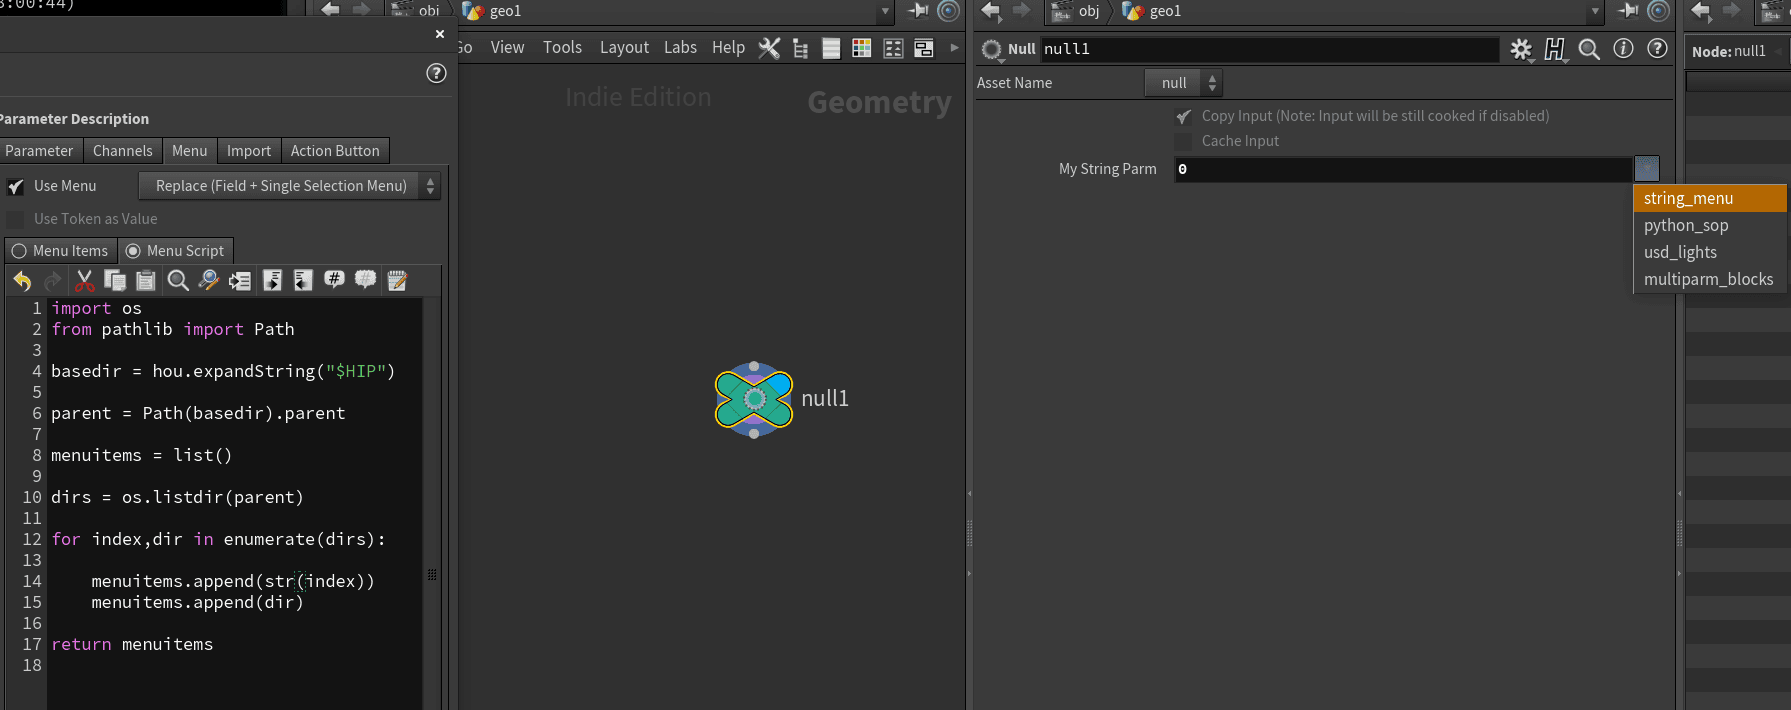Enable the Cache Input checkbox

point(1183,142)
